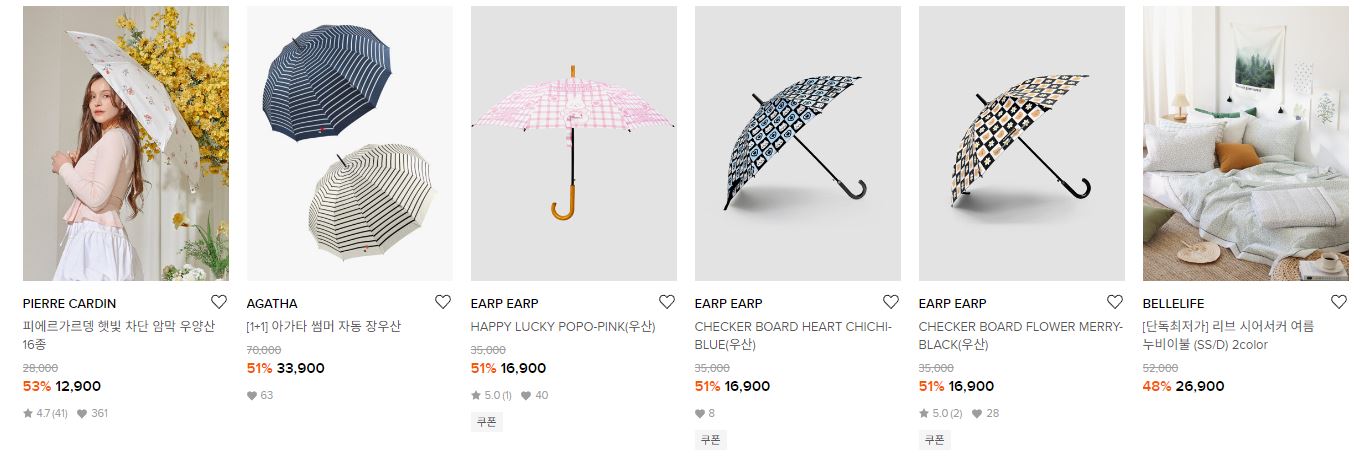View the black flower checker umbrella image
Image resolution: width=1354 pixels, height=463 pixels.
click(x=1022, y=144)
